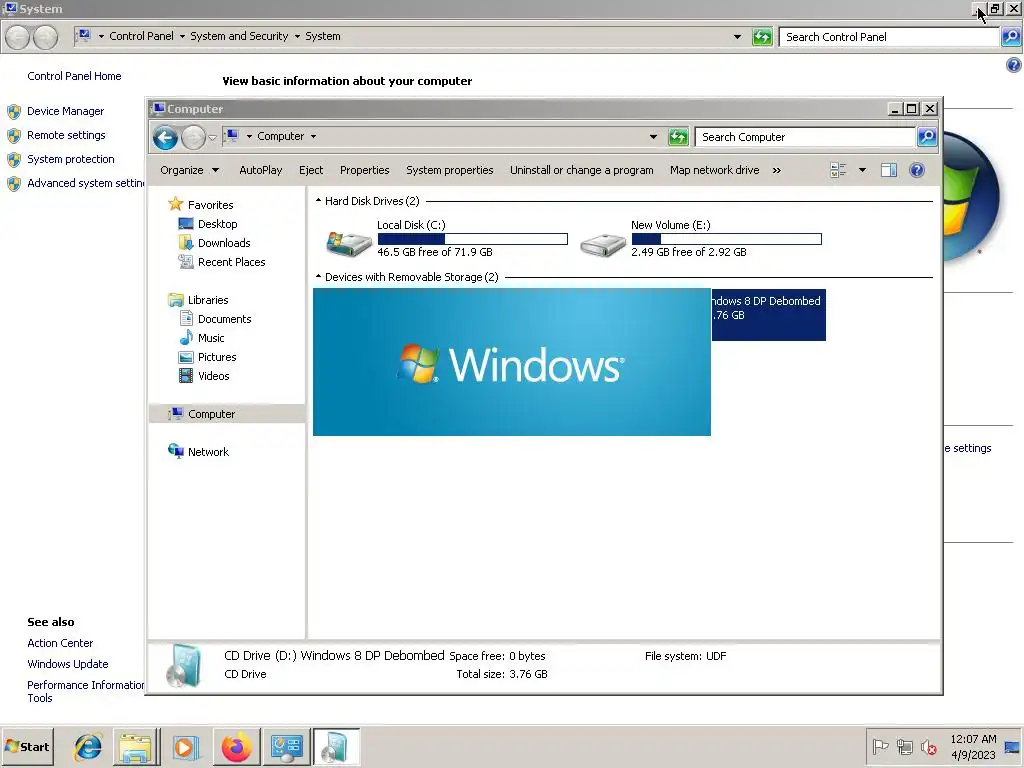Click Properties in the toolbar
Screen dimensions: 1024x768
click(364, 170)
